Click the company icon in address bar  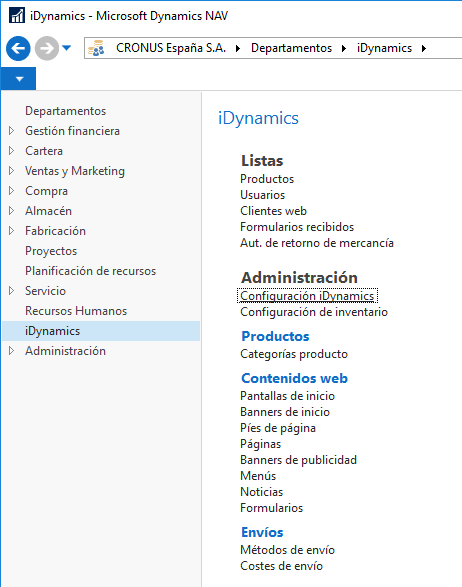(96, 48)
